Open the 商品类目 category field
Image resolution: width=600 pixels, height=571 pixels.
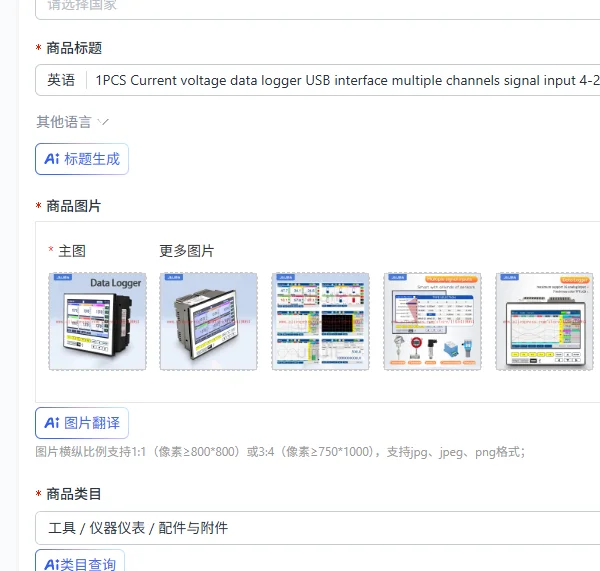318,528
